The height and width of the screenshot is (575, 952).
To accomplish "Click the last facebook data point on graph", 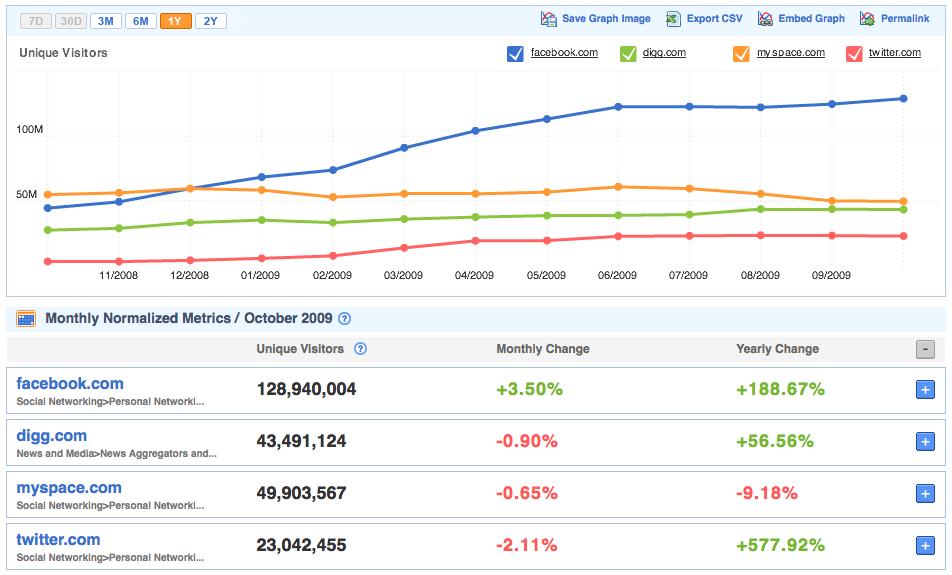I will (903, 98).
